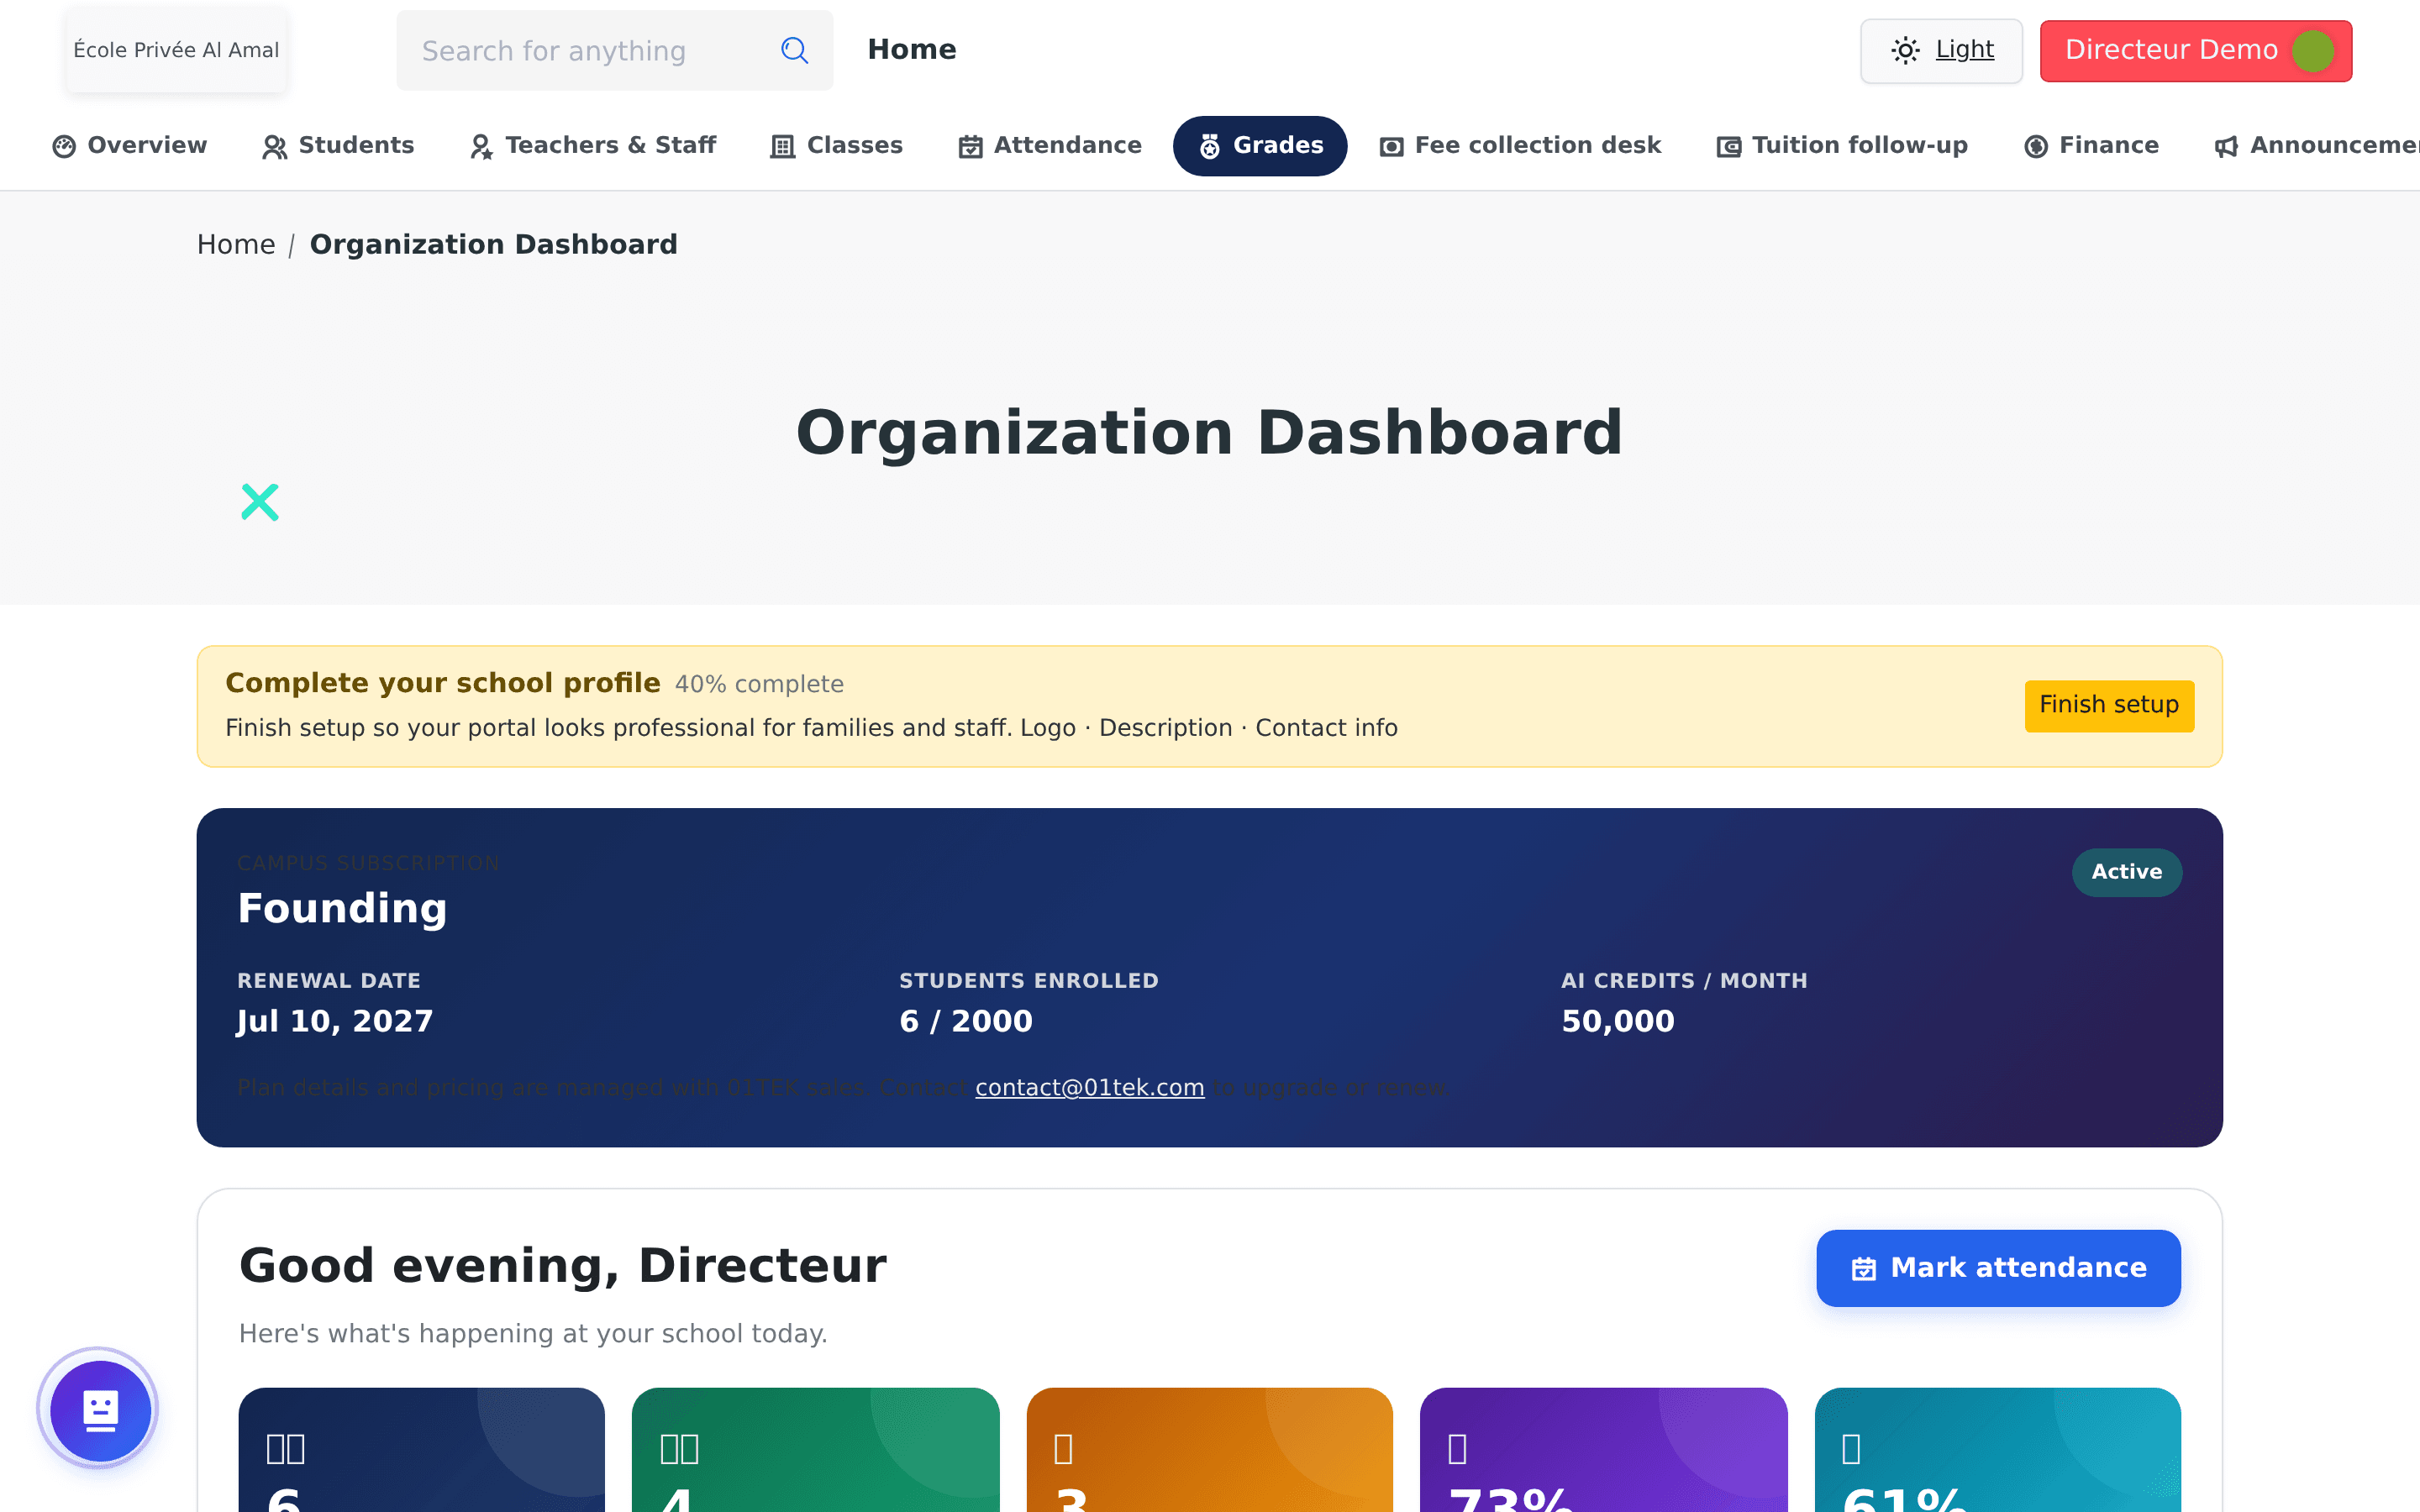Click the Attendance calendar icon

pos(970,147)
